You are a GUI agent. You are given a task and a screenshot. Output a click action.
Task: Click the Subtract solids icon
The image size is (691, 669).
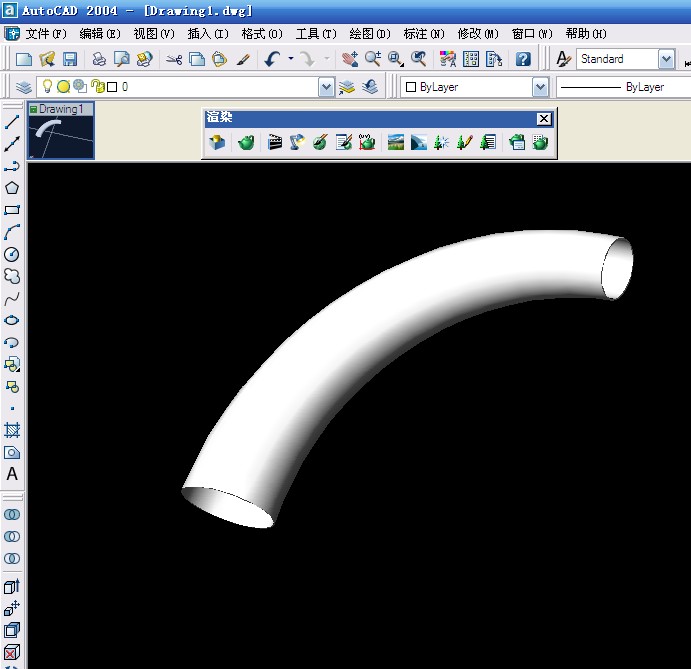click(12, 536)
